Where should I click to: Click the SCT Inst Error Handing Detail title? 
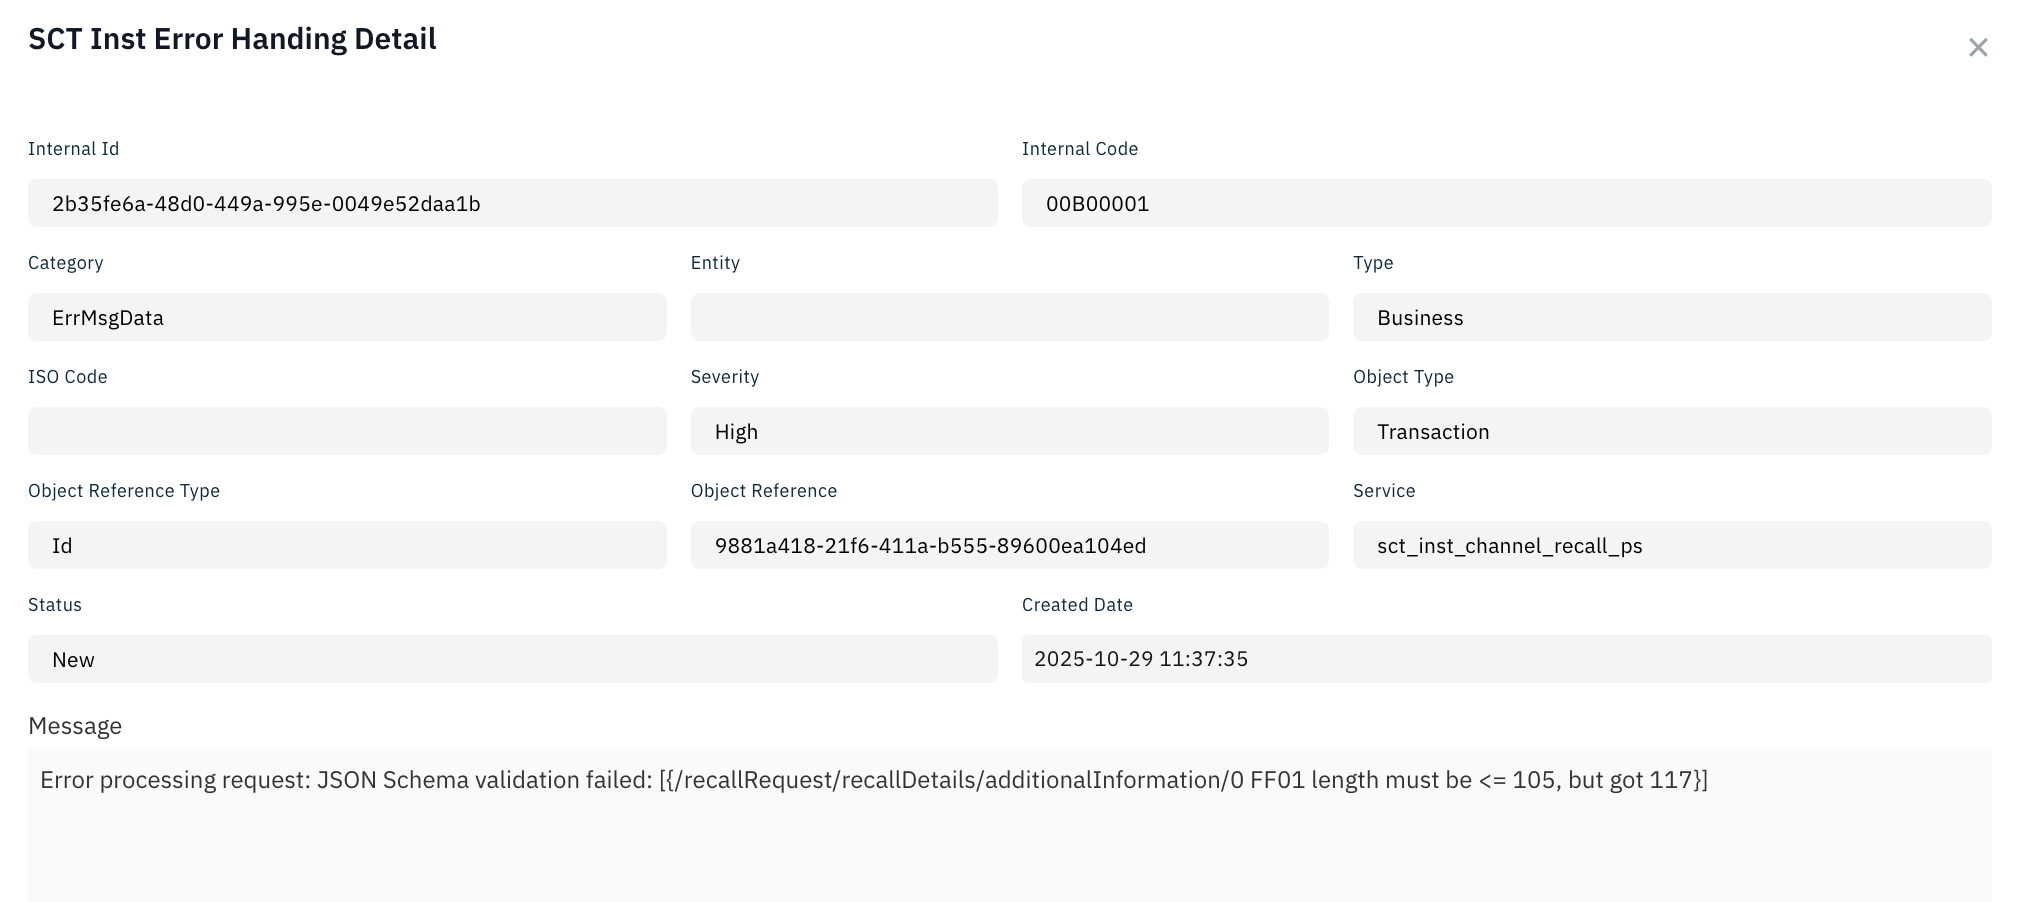232,38
